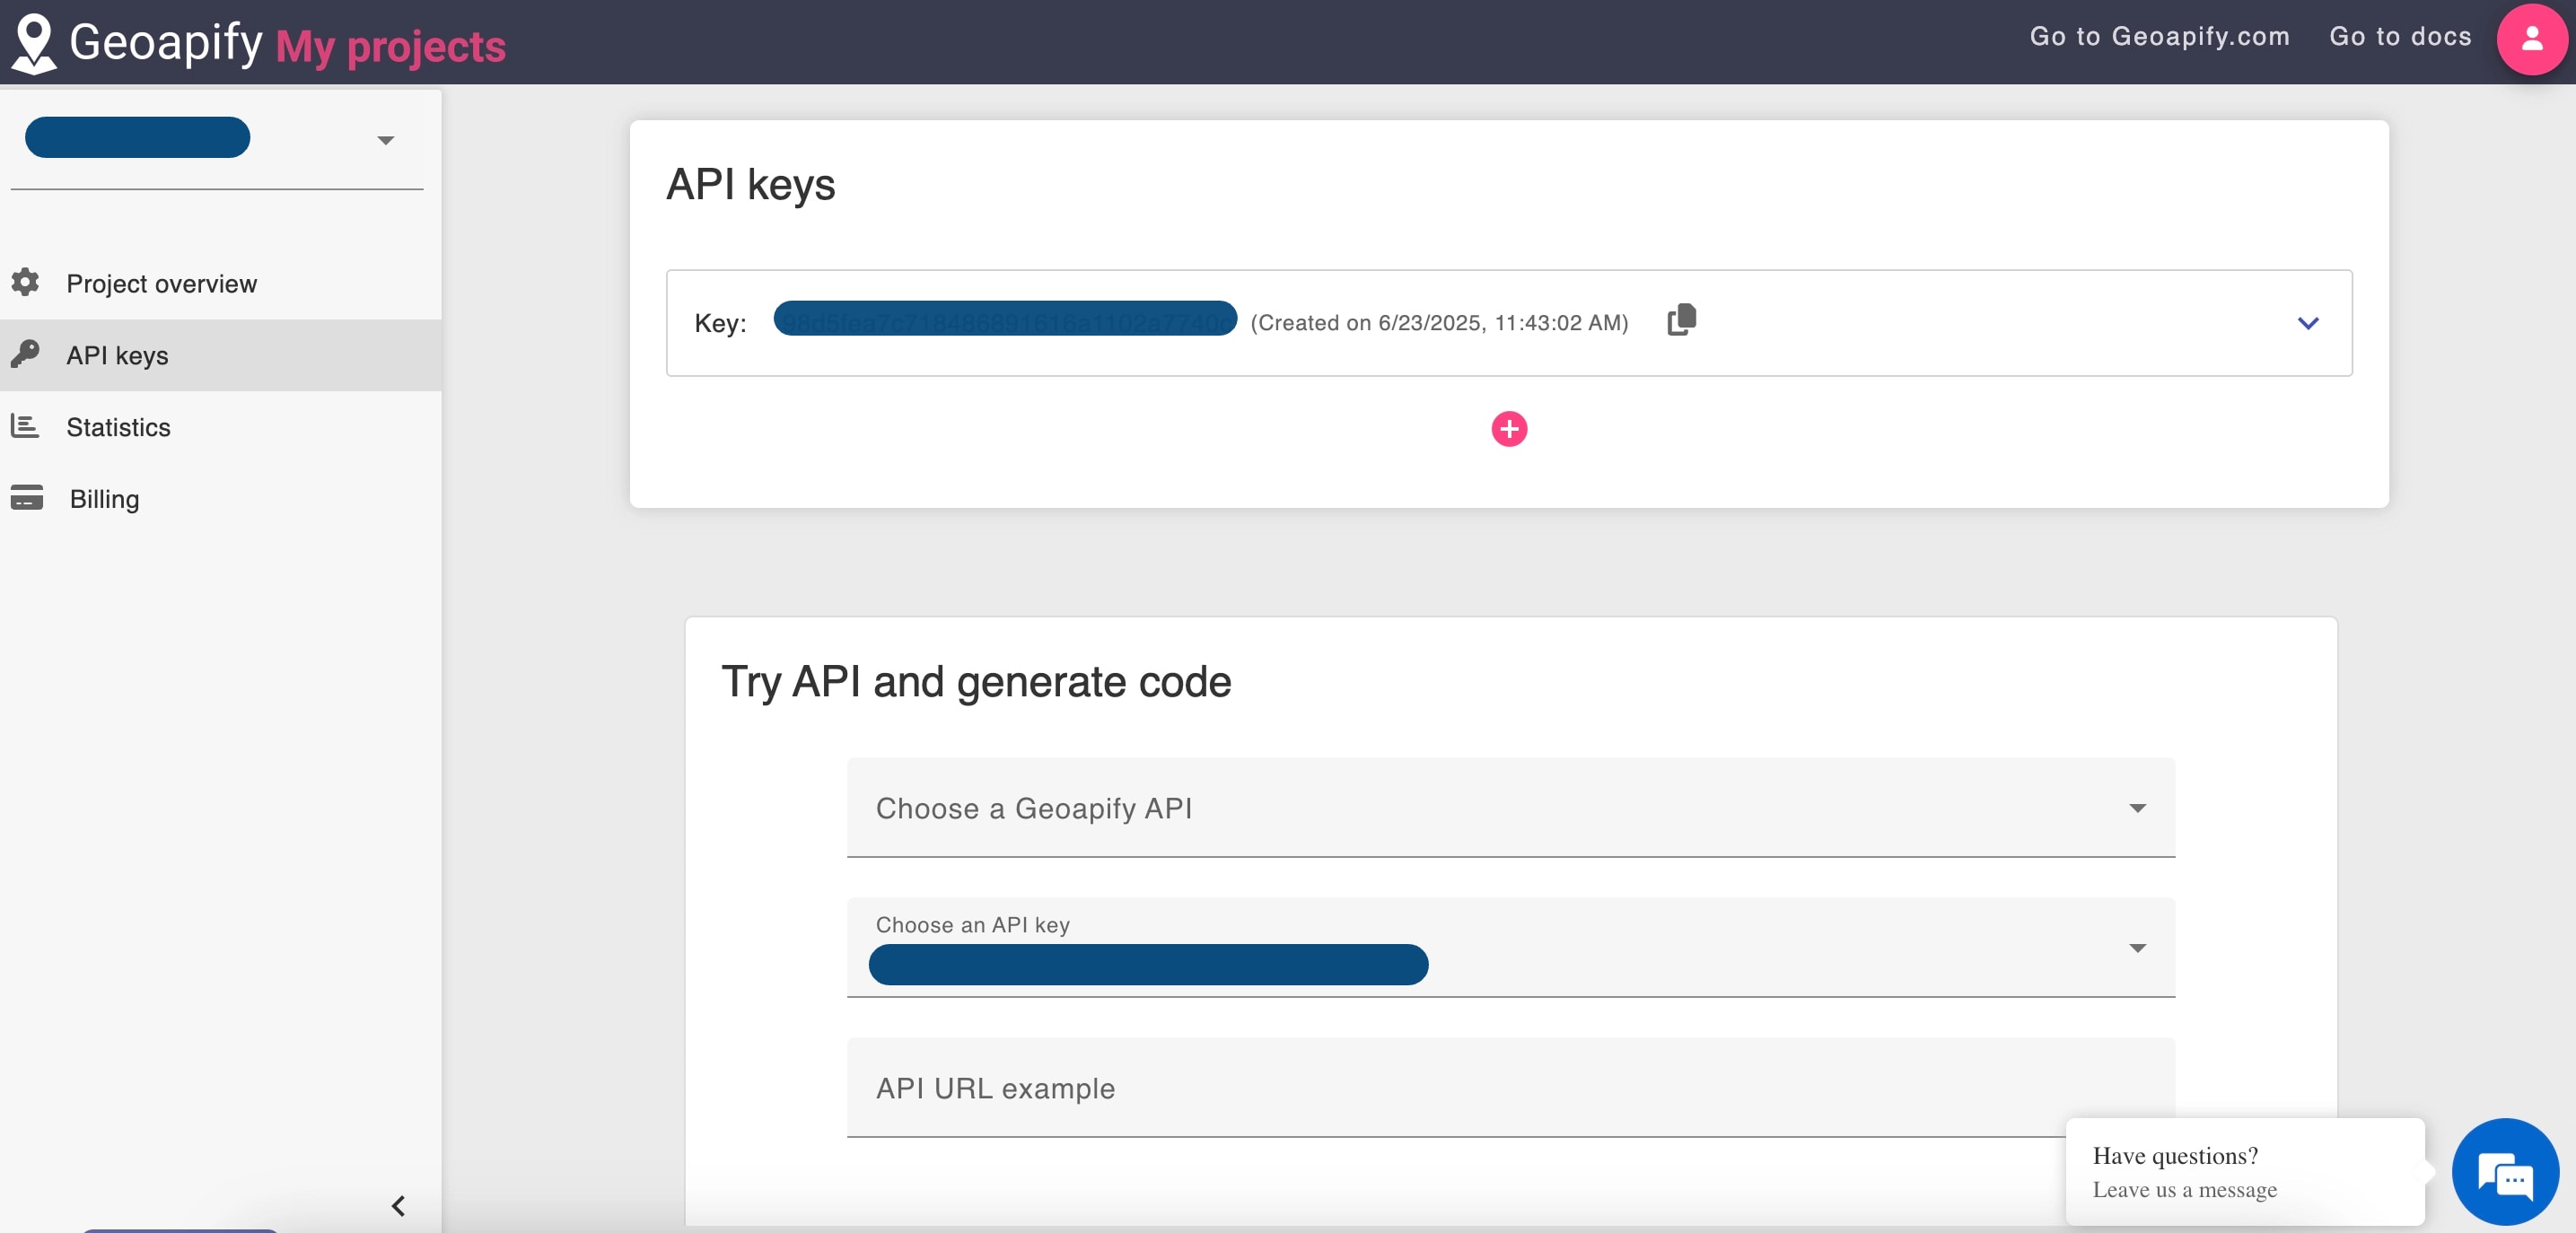Open Project overview in the sidebar

(x=221, y=283)
